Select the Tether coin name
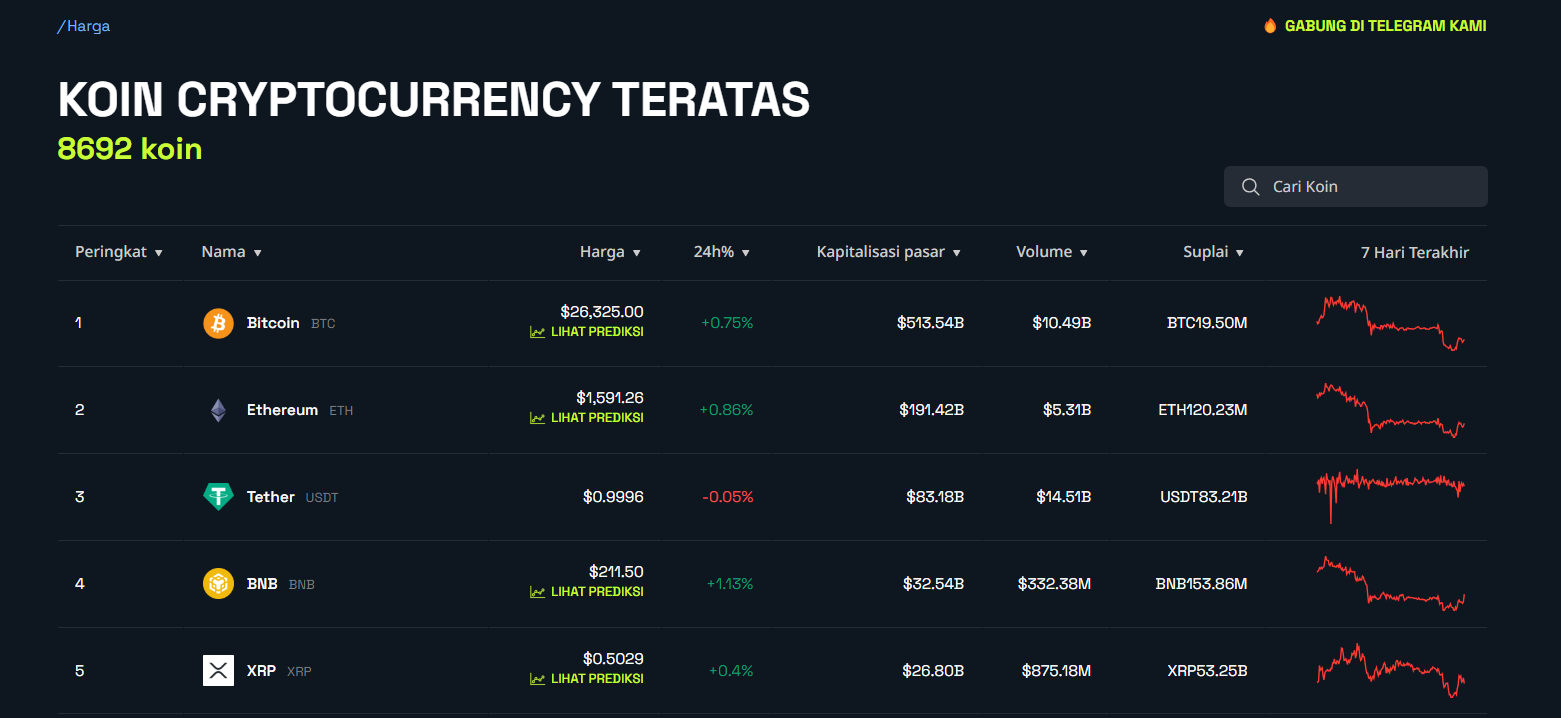Screen dimensions: 1561x718 pos(271,497)
